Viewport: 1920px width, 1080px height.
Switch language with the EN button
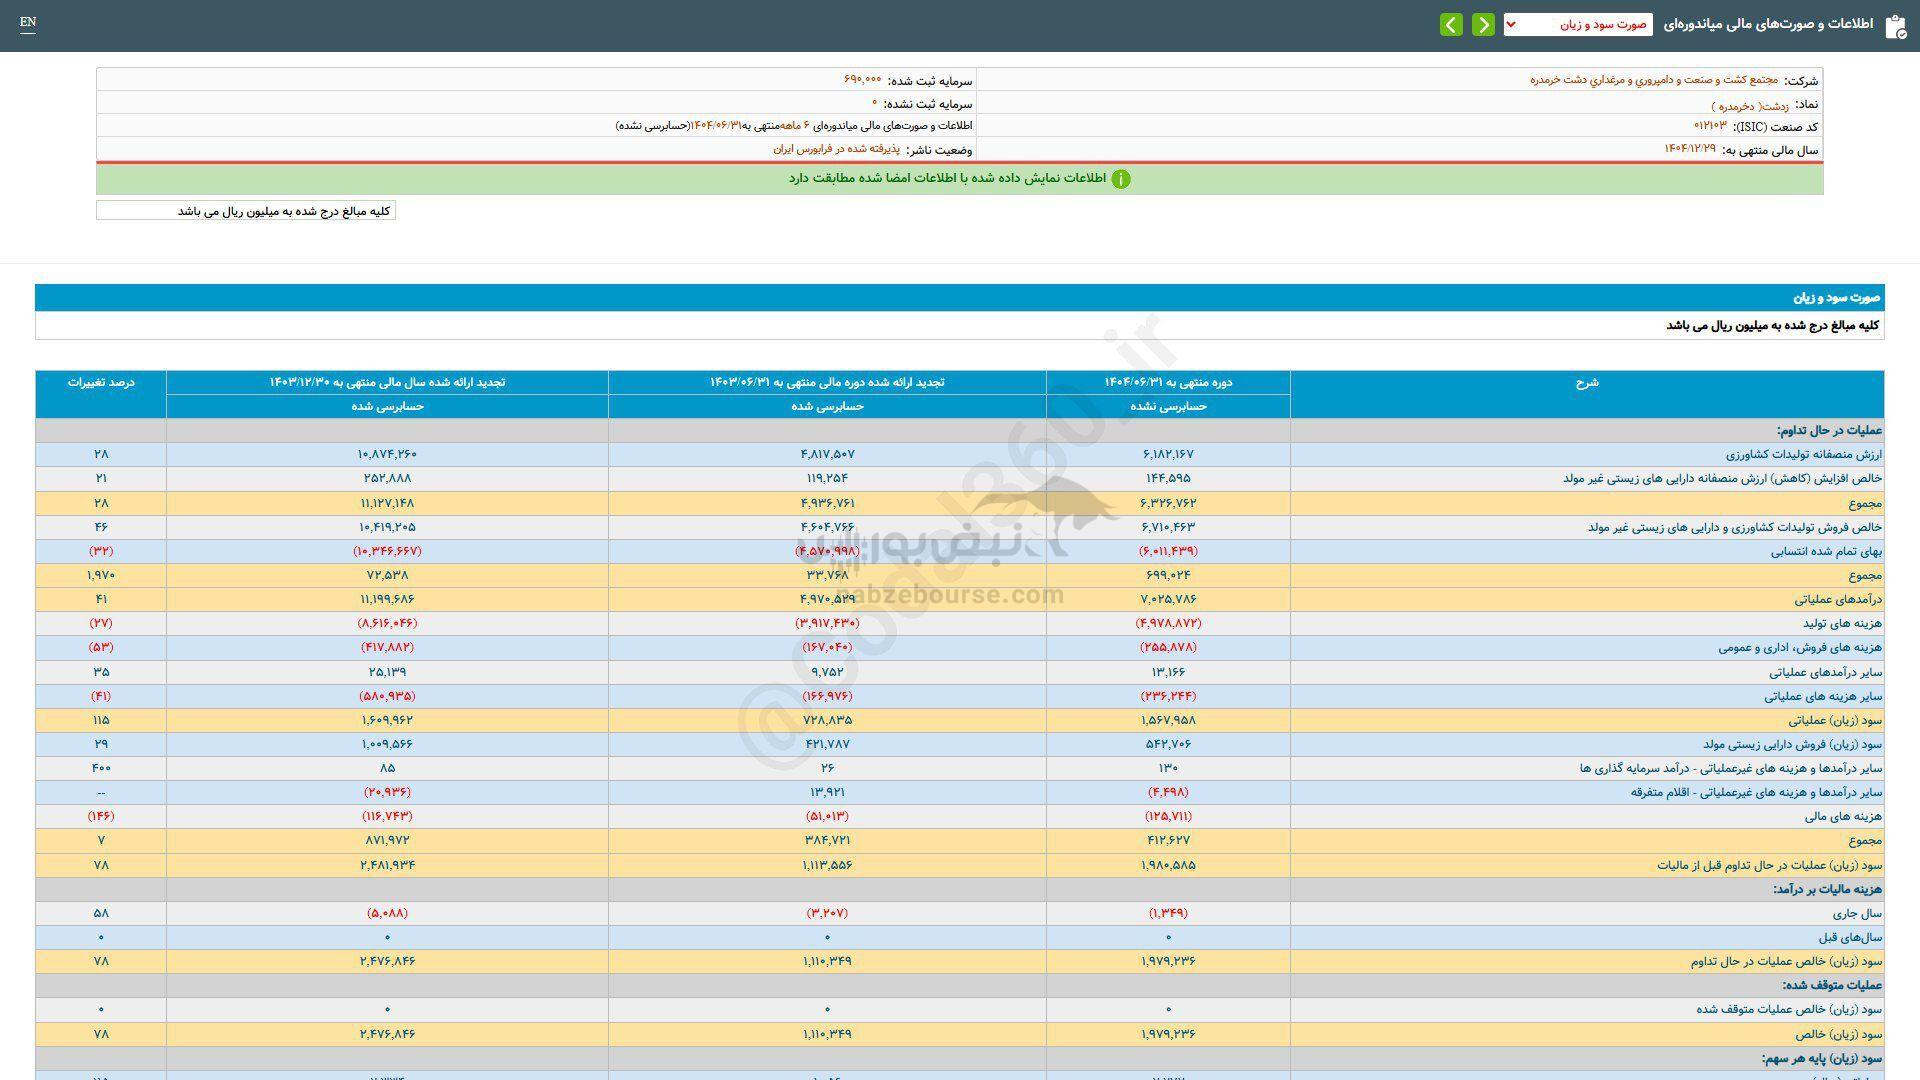point(28,22)
